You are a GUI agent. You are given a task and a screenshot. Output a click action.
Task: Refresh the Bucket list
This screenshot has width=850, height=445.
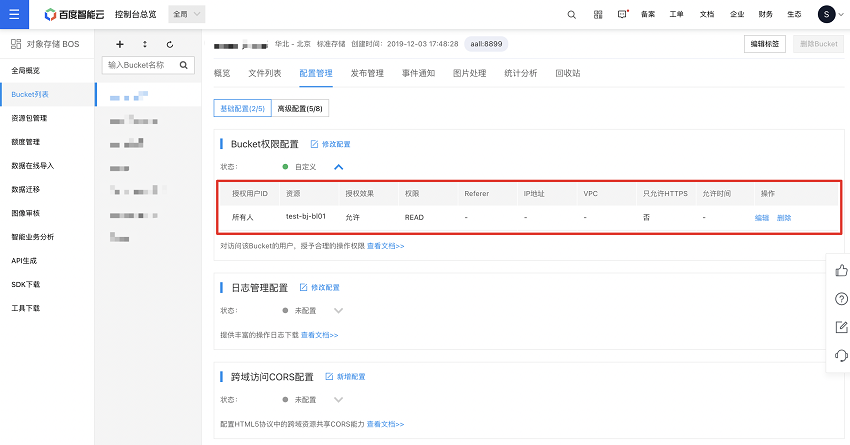170,44
